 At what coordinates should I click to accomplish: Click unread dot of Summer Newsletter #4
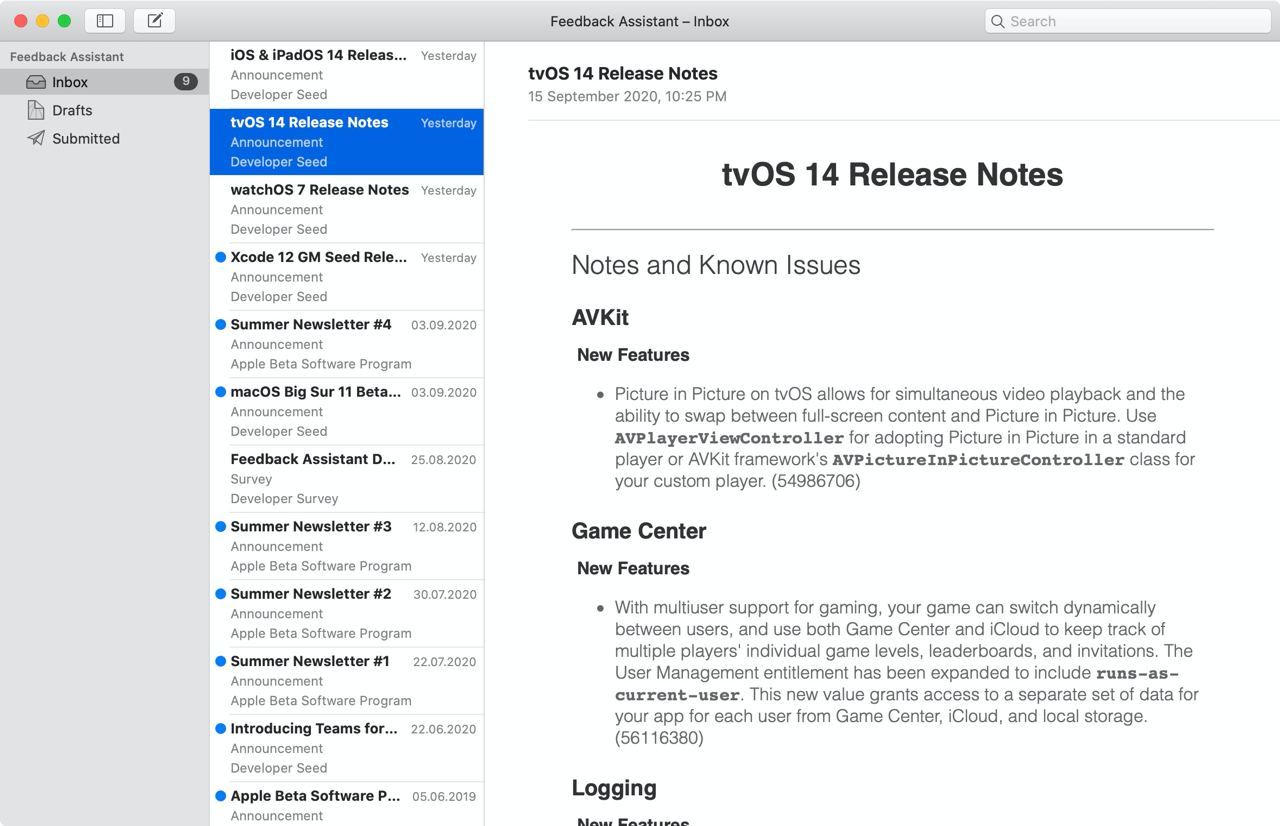(x=220, y=324)
